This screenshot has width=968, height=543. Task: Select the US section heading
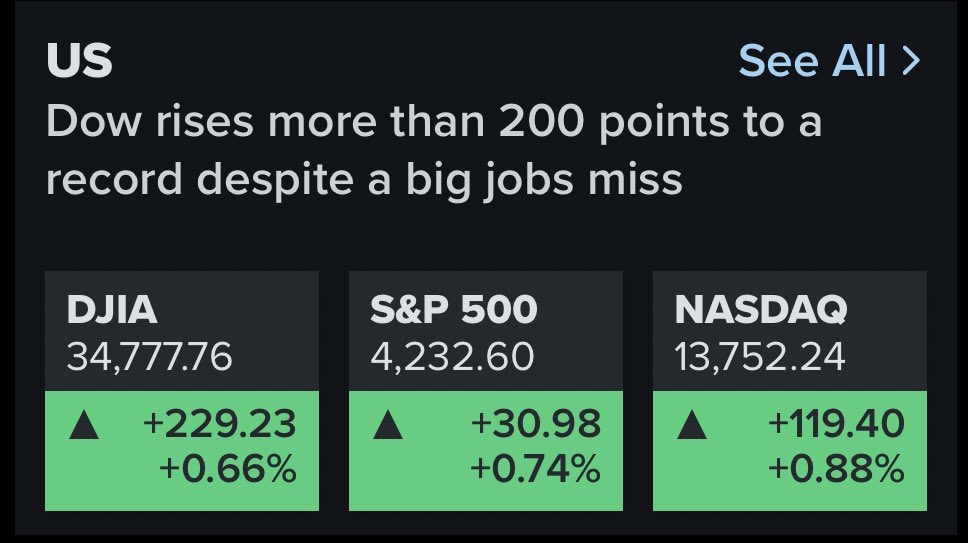(x=79, y=60)
